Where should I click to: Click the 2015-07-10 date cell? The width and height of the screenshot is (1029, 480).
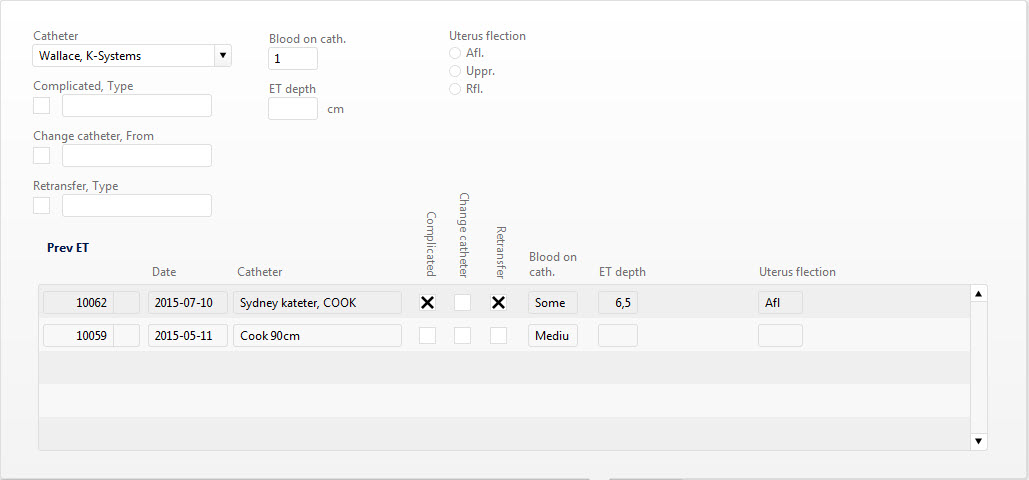tap(188, 303)
